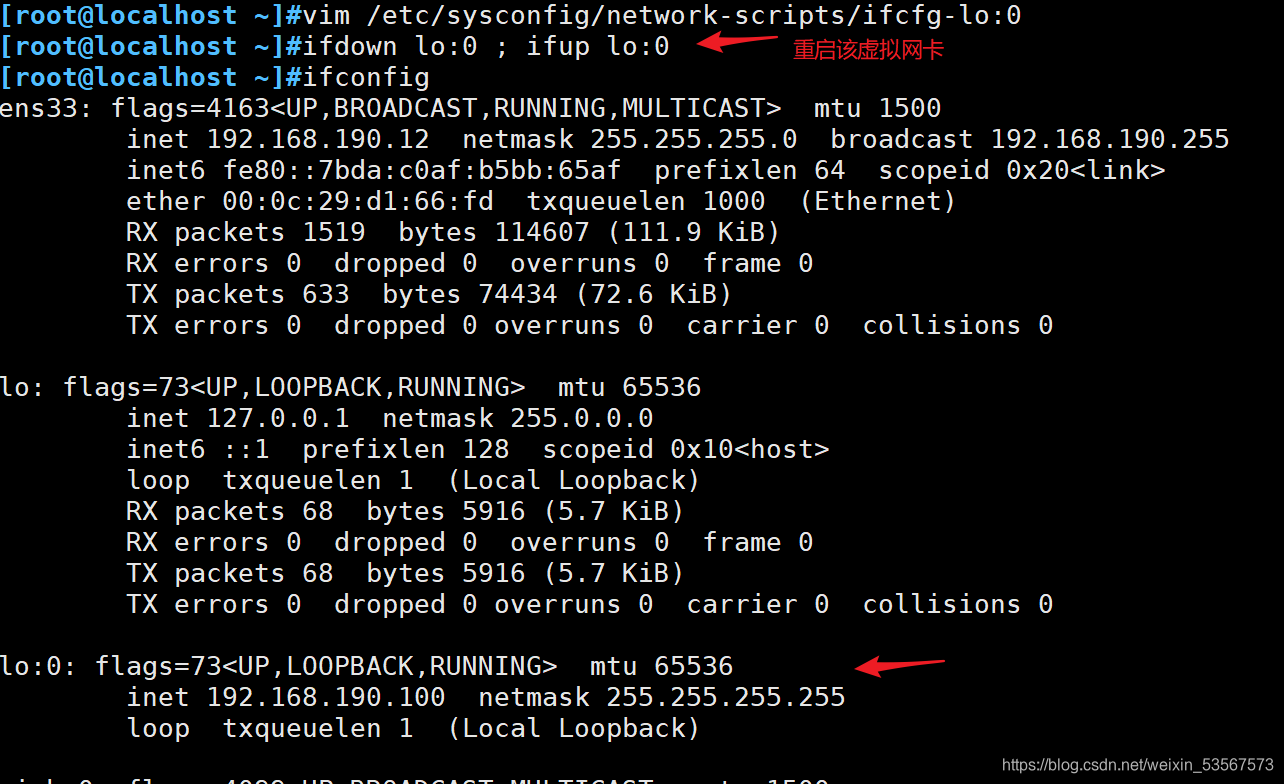Click the ifconfig command line
This screenshot has height=784, width=1284.
pos(215,77)
